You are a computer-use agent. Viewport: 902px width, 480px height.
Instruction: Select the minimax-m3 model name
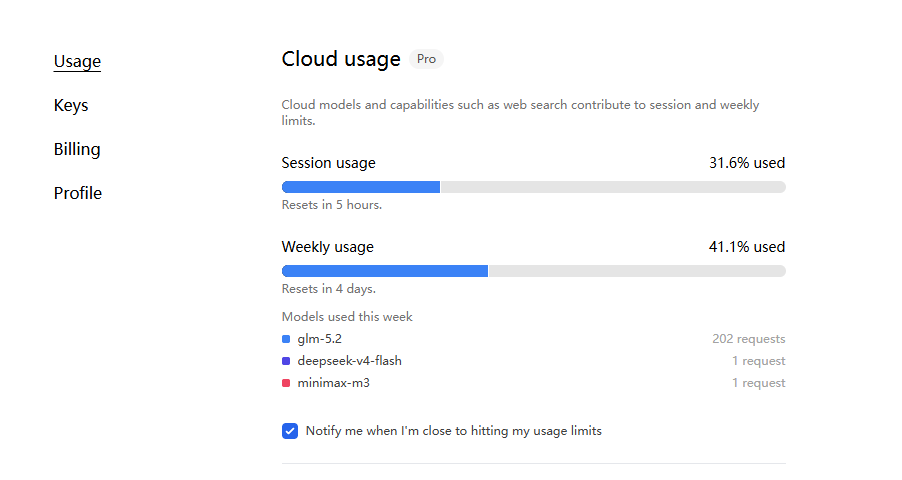click(334, 383)
